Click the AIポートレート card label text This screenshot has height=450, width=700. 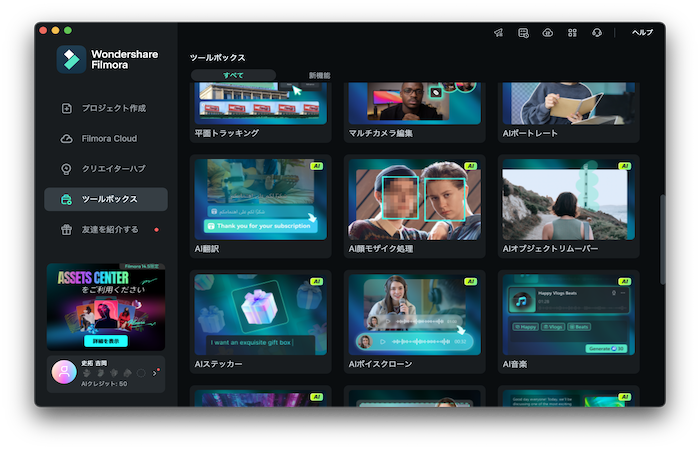tap(530, 133)
